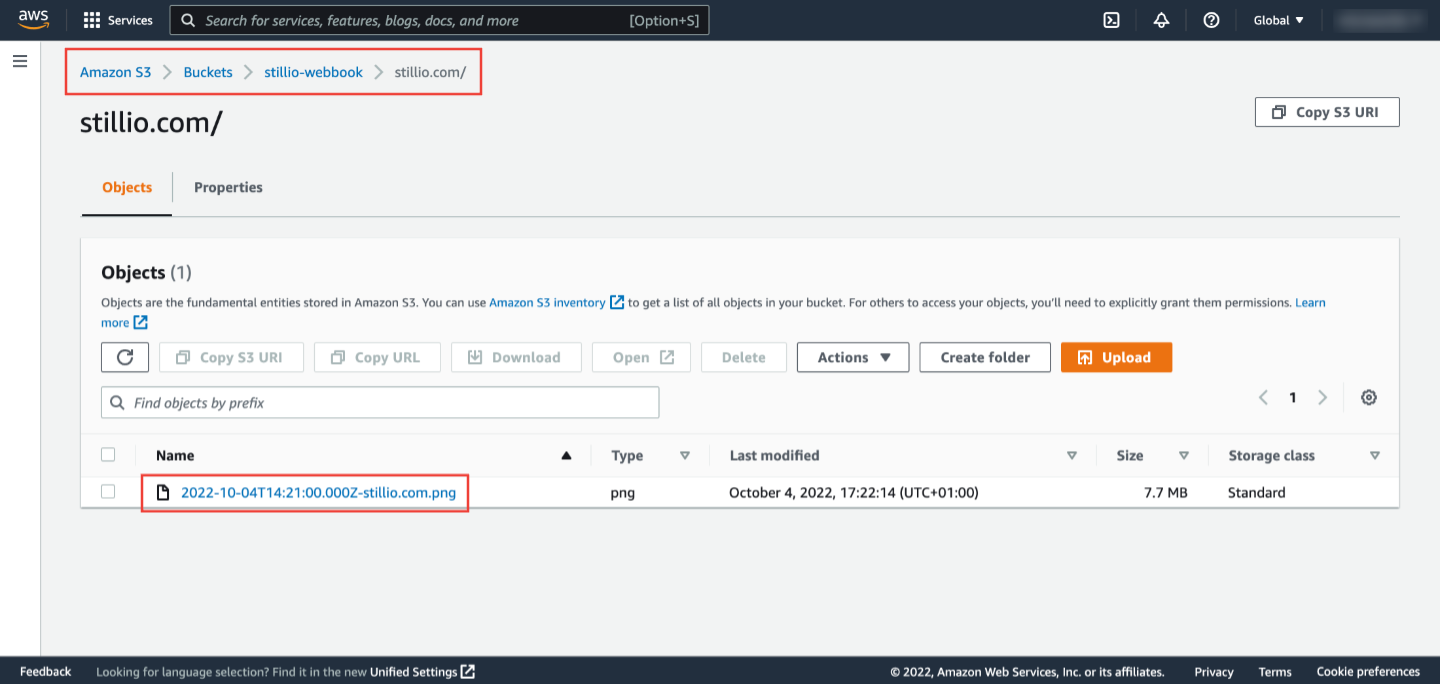
Task: Open table preferences gear icon
Action: tap(1369, 397)
